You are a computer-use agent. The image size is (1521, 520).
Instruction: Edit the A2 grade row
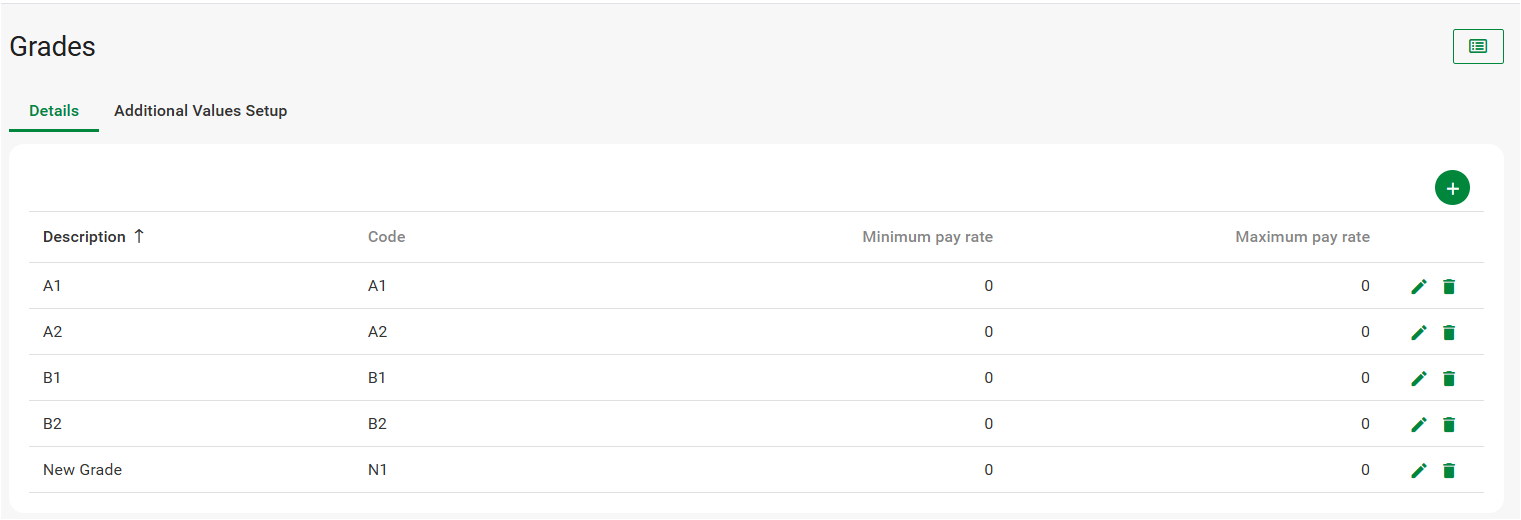click(1418, 333)
